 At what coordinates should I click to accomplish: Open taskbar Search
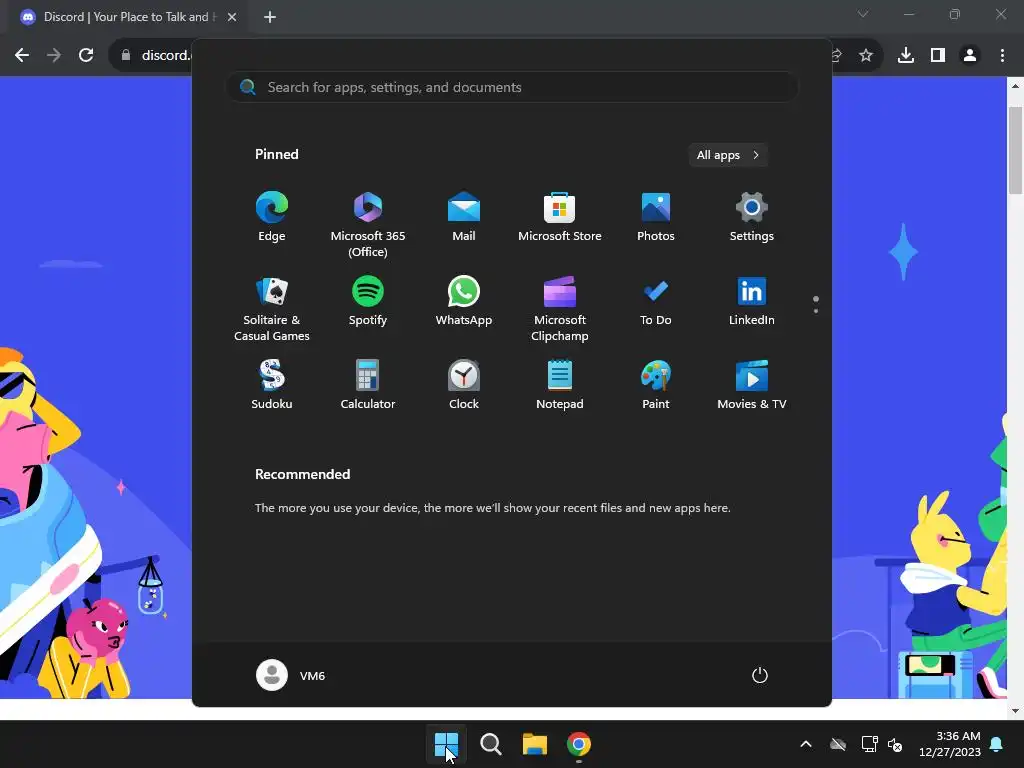pos(490,744)
